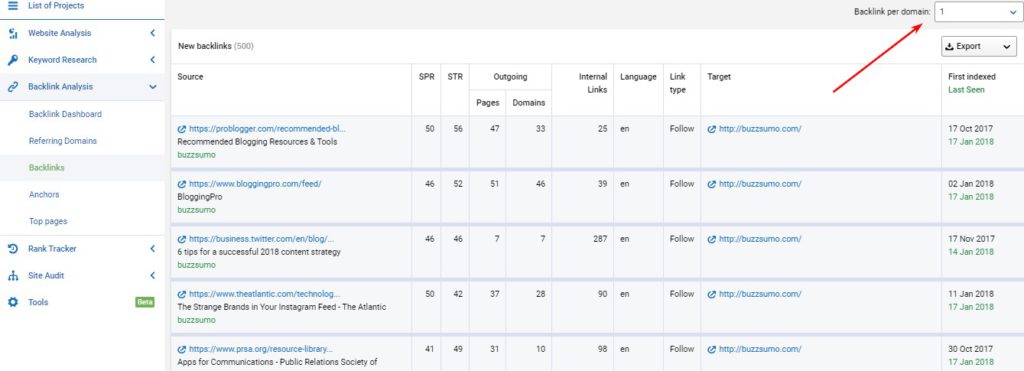Open the Backlink per domain dropdown
Viewport: 1024px width, 371px height.
point(979,12)
